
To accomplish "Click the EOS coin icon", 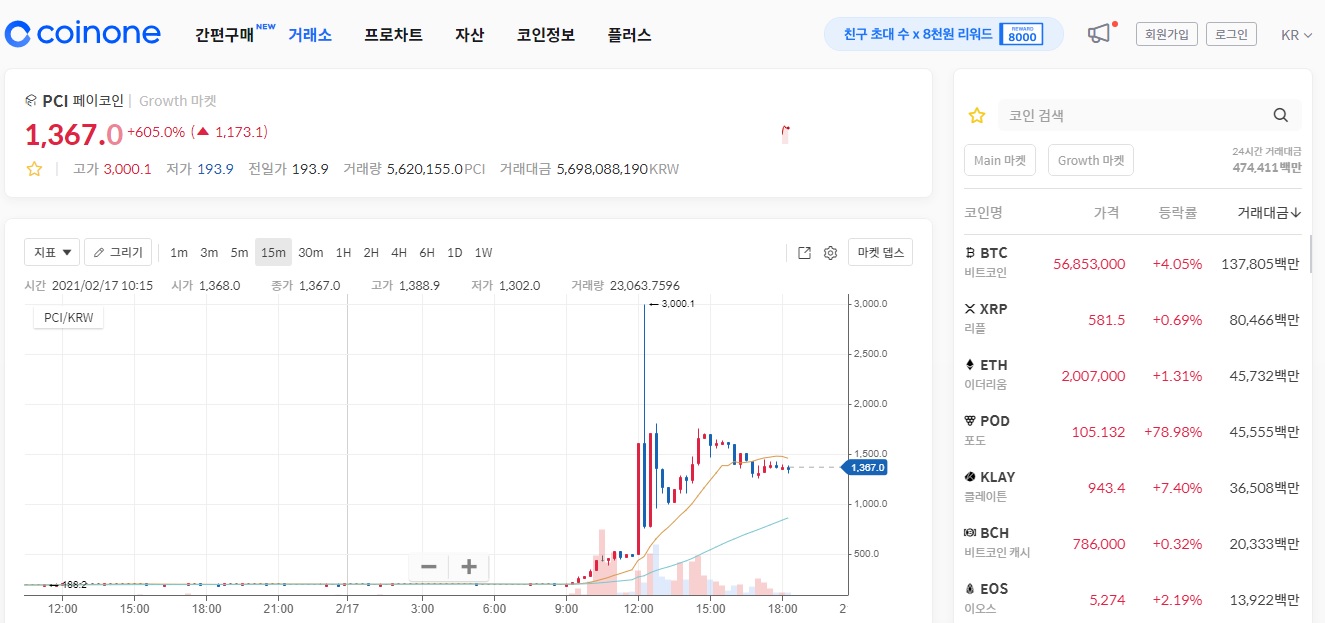I will (x=969, y=589).
